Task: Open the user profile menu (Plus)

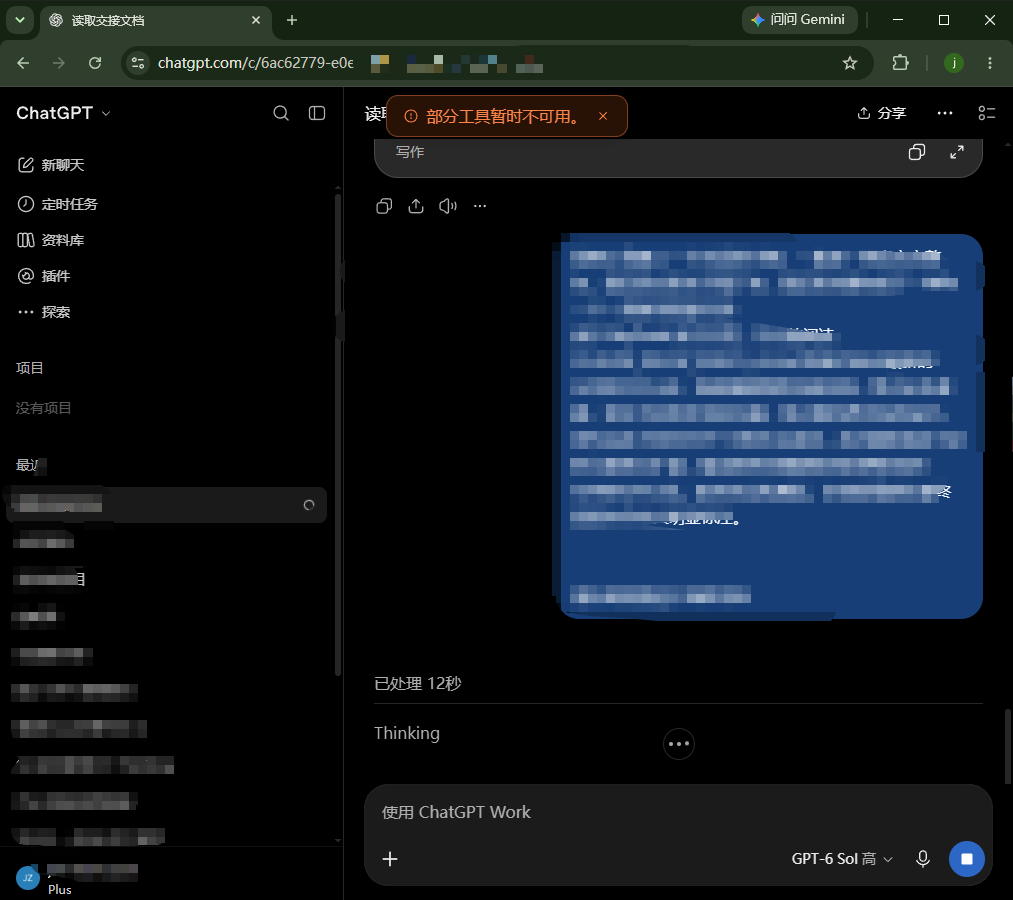Action: point(78,879)
